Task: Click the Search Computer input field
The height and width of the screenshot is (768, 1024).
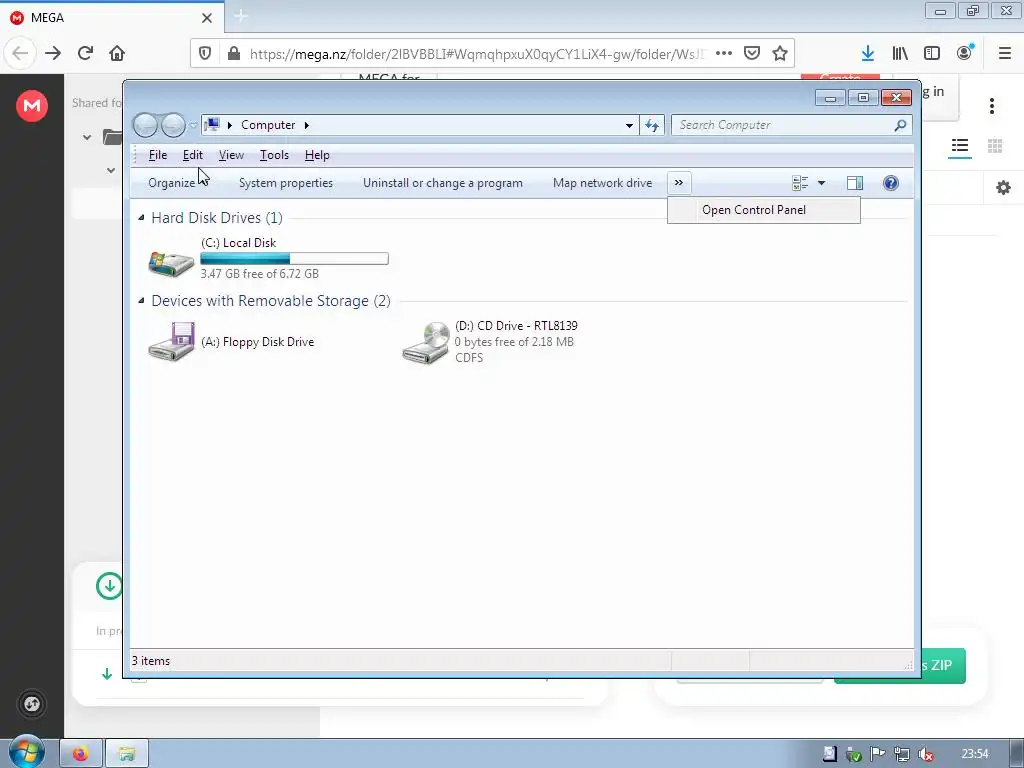Action: 786,125
